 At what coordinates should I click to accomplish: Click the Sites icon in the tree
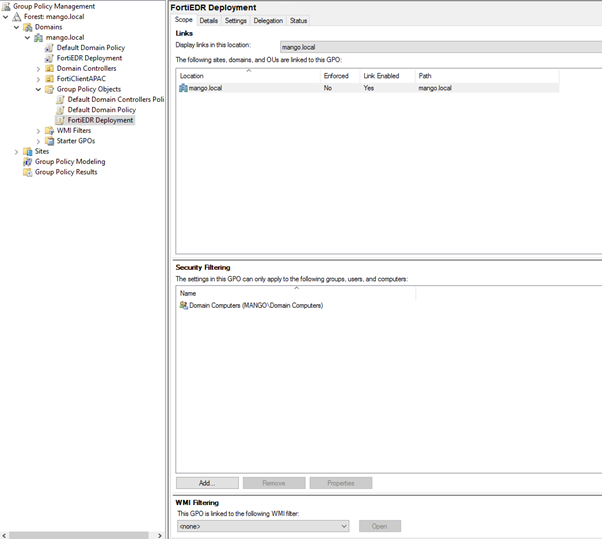[28, 152]
